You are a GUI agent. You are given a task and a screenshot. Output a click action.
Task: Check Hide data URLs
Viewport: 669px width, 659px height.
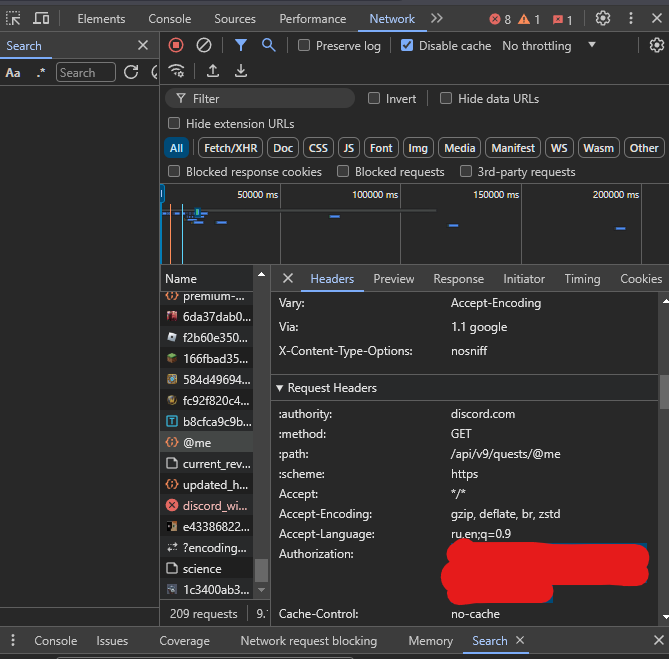click(446, 99)
